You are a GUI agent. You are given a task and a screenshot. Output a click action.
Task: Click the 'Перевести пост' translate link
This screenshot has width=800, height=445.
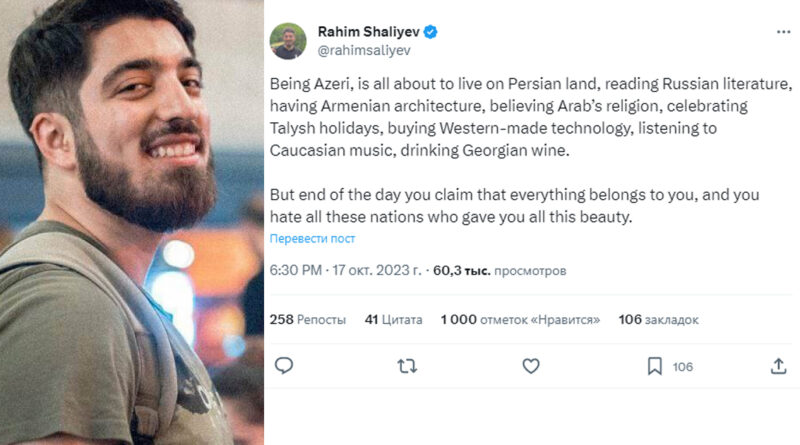click(312, 239)
